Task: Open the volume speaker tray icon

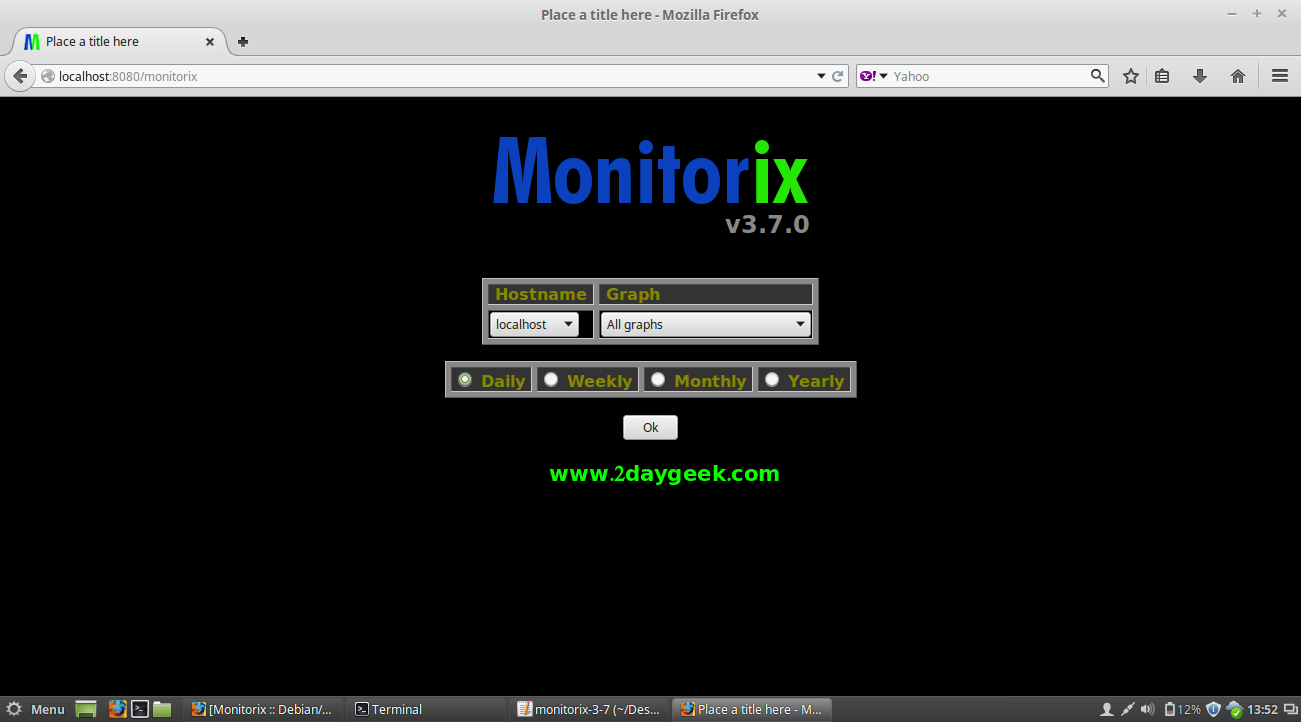Action: tap(1147, 709)
